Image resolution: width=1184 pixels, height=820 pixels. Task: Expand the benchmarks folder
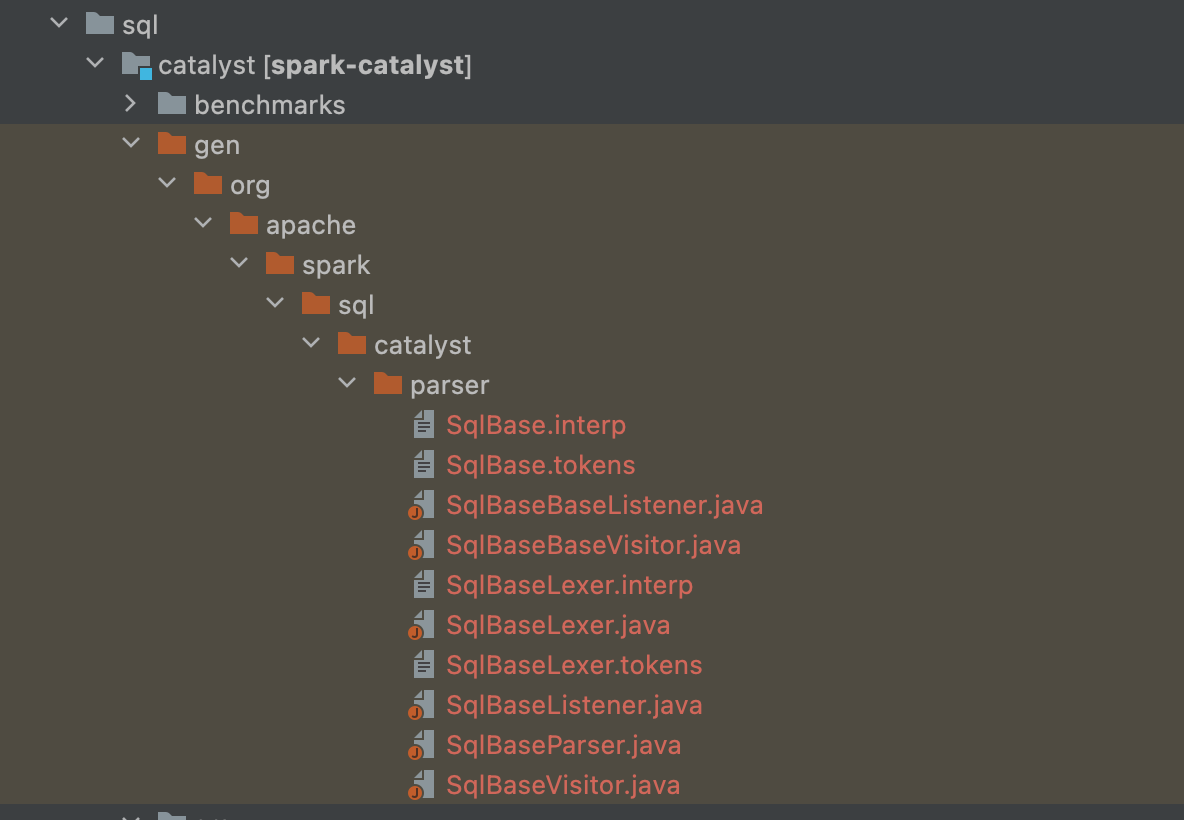pos(131,103)
